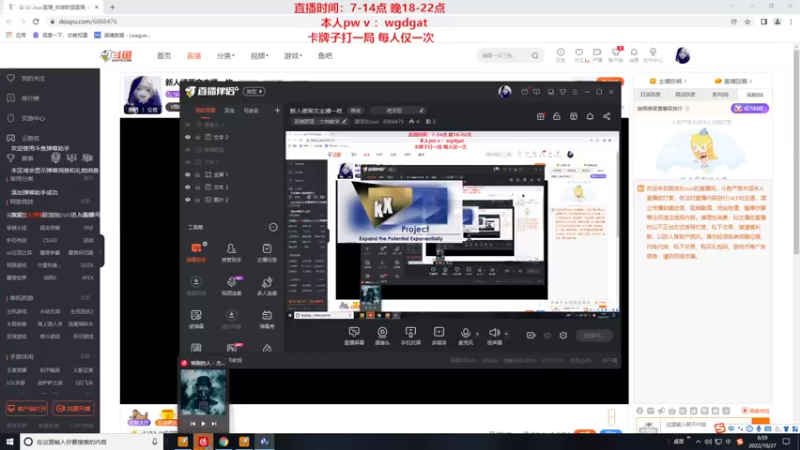Toggle the preview eye icon in bottom bar
Screen dimensions: 800x450
(x=547, y=335)
